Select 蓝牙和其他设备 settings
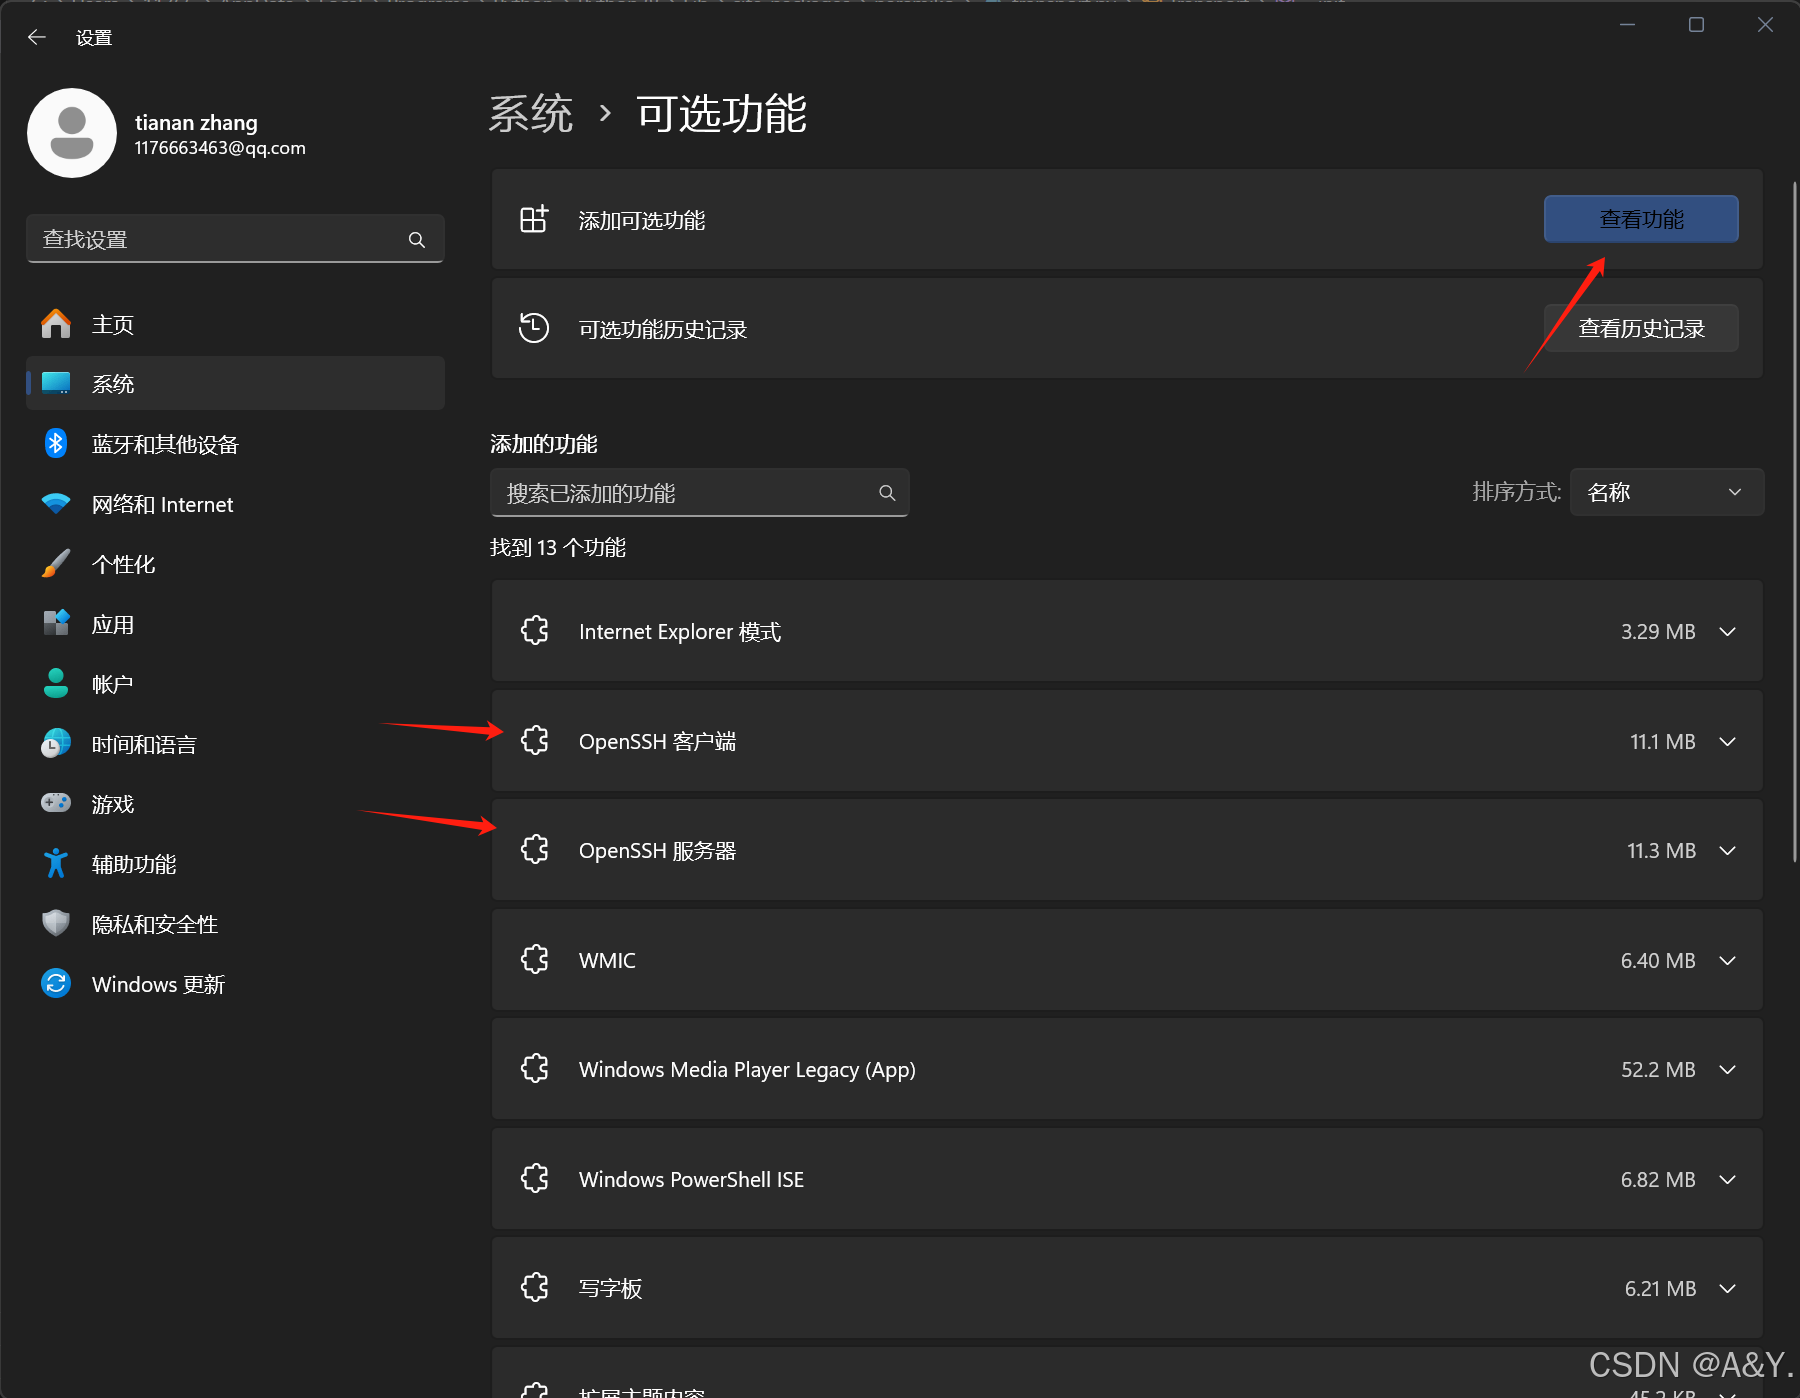The width and height of the screenshot is (1800, 1398). (x=165, y=444)
